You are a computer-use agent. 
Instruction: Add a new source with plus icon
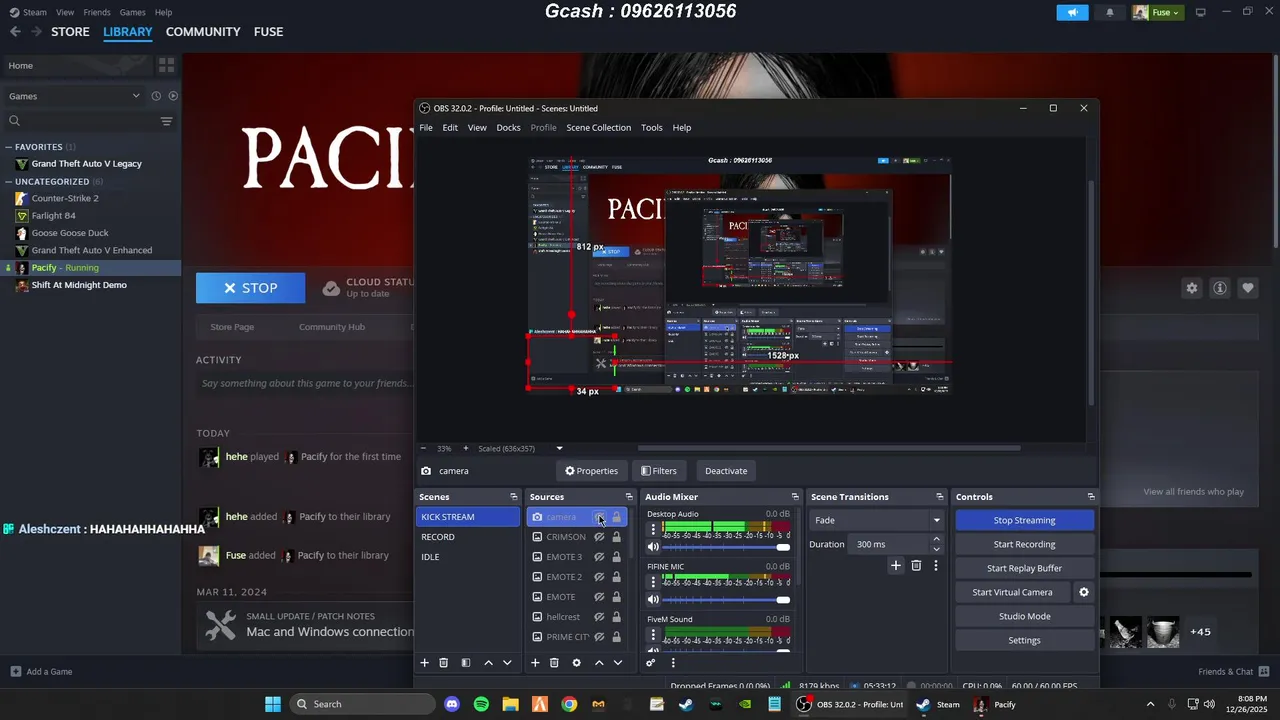[535, 663]
